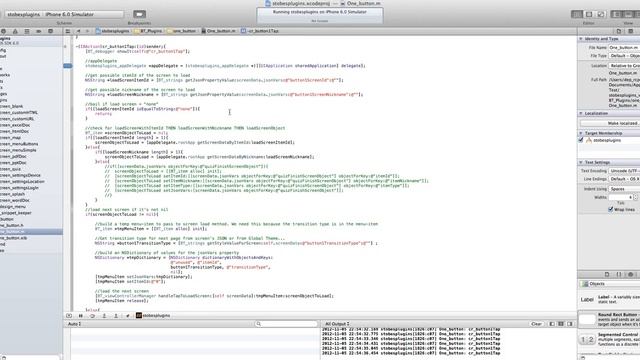The height and width of the screenshot is (360, 640).
Task: Click the Make localized button
Action: click(610, 123)
